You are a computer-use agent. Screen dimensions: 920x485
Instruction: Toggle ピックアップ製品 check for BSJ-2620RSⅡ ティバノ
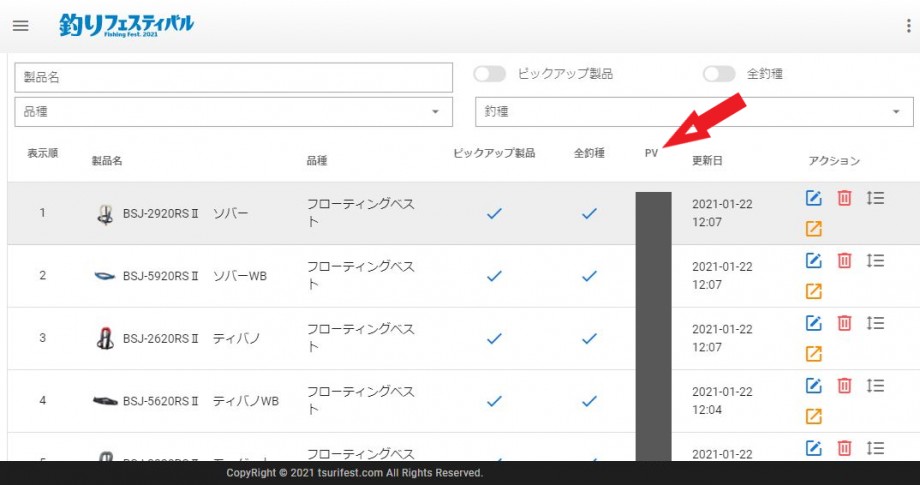494,338
